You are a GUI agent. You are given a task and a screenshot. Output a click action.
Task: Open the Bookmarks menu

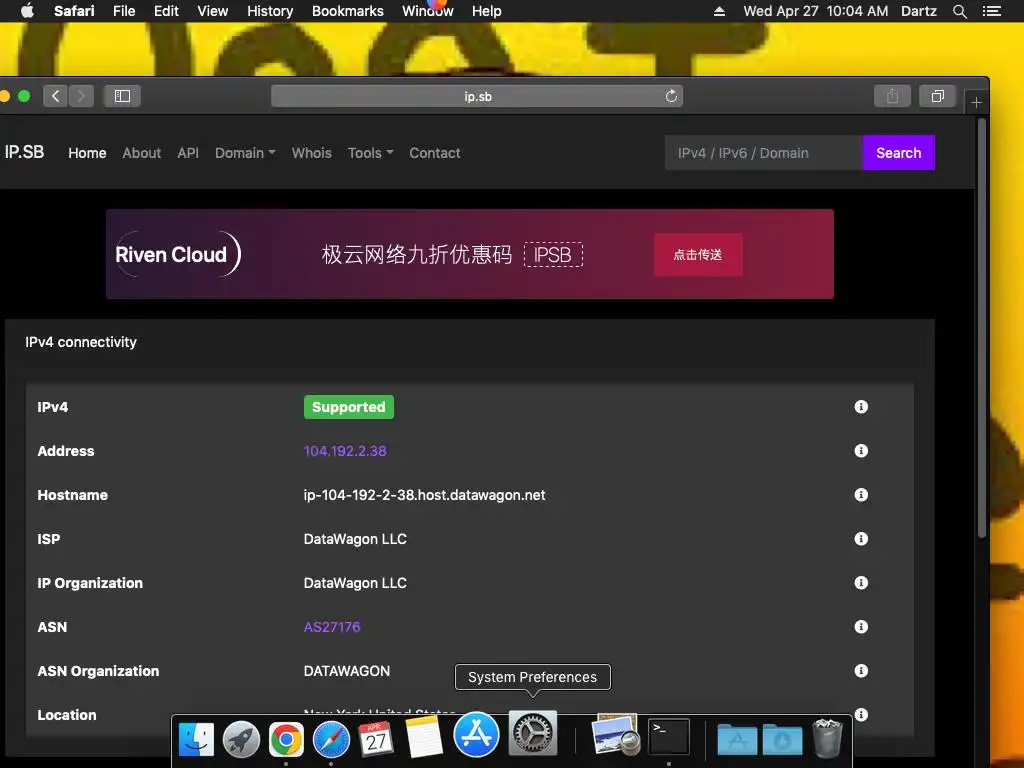coord(347,11)
